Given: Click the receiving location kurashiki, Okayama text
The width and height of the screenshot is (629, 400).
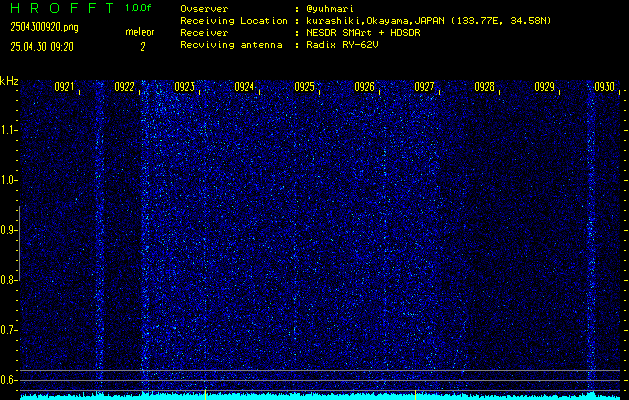Looking at the screenshot, I should (428, 21).
